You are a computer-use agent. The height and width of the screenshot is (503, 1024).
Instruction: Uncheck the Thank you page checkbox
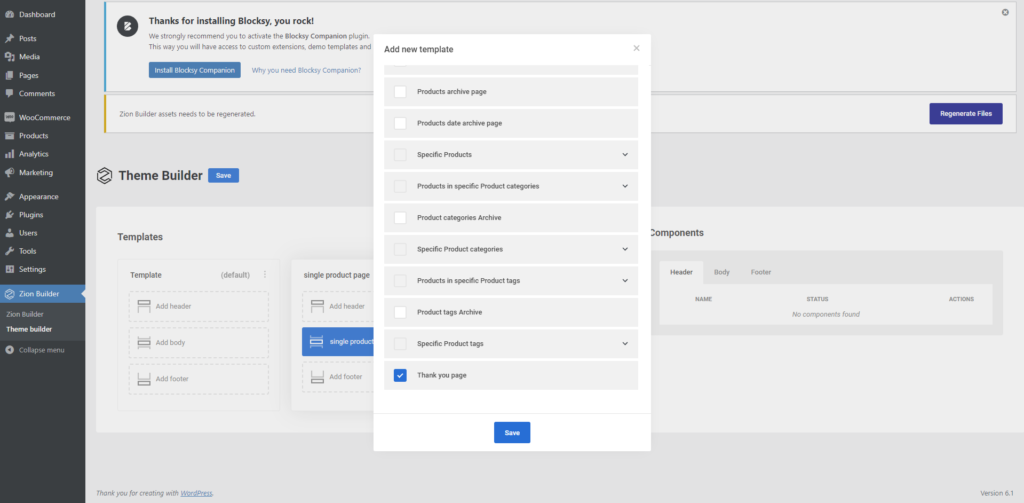coord(400,376)
